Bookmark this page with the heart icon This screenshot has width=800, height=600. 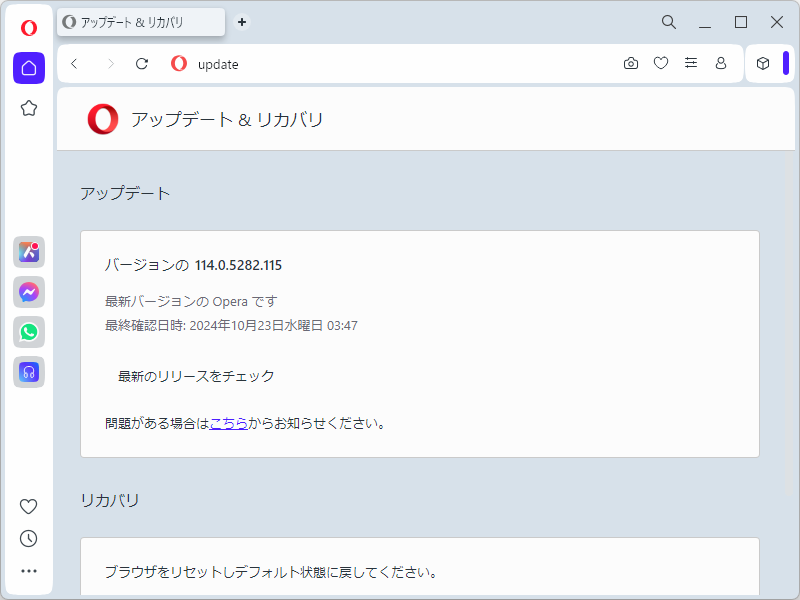pos(660,63)
